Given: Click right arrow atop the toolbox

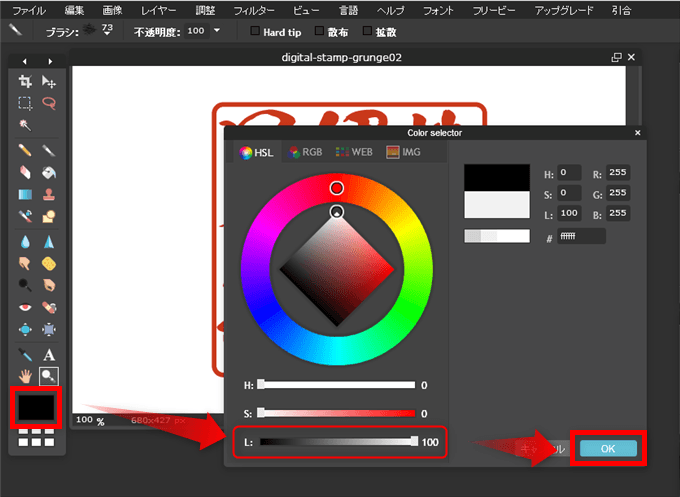Looking at the screenshot, I should [x=50, y=62].
